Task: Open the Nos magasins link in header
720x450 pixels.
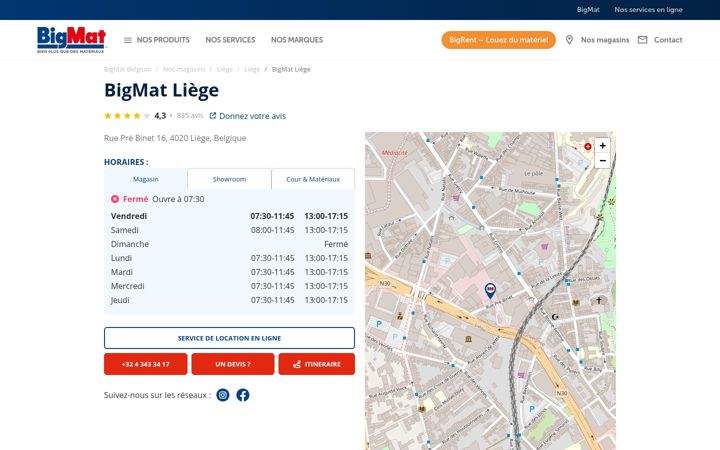Action: coord(605,40)
